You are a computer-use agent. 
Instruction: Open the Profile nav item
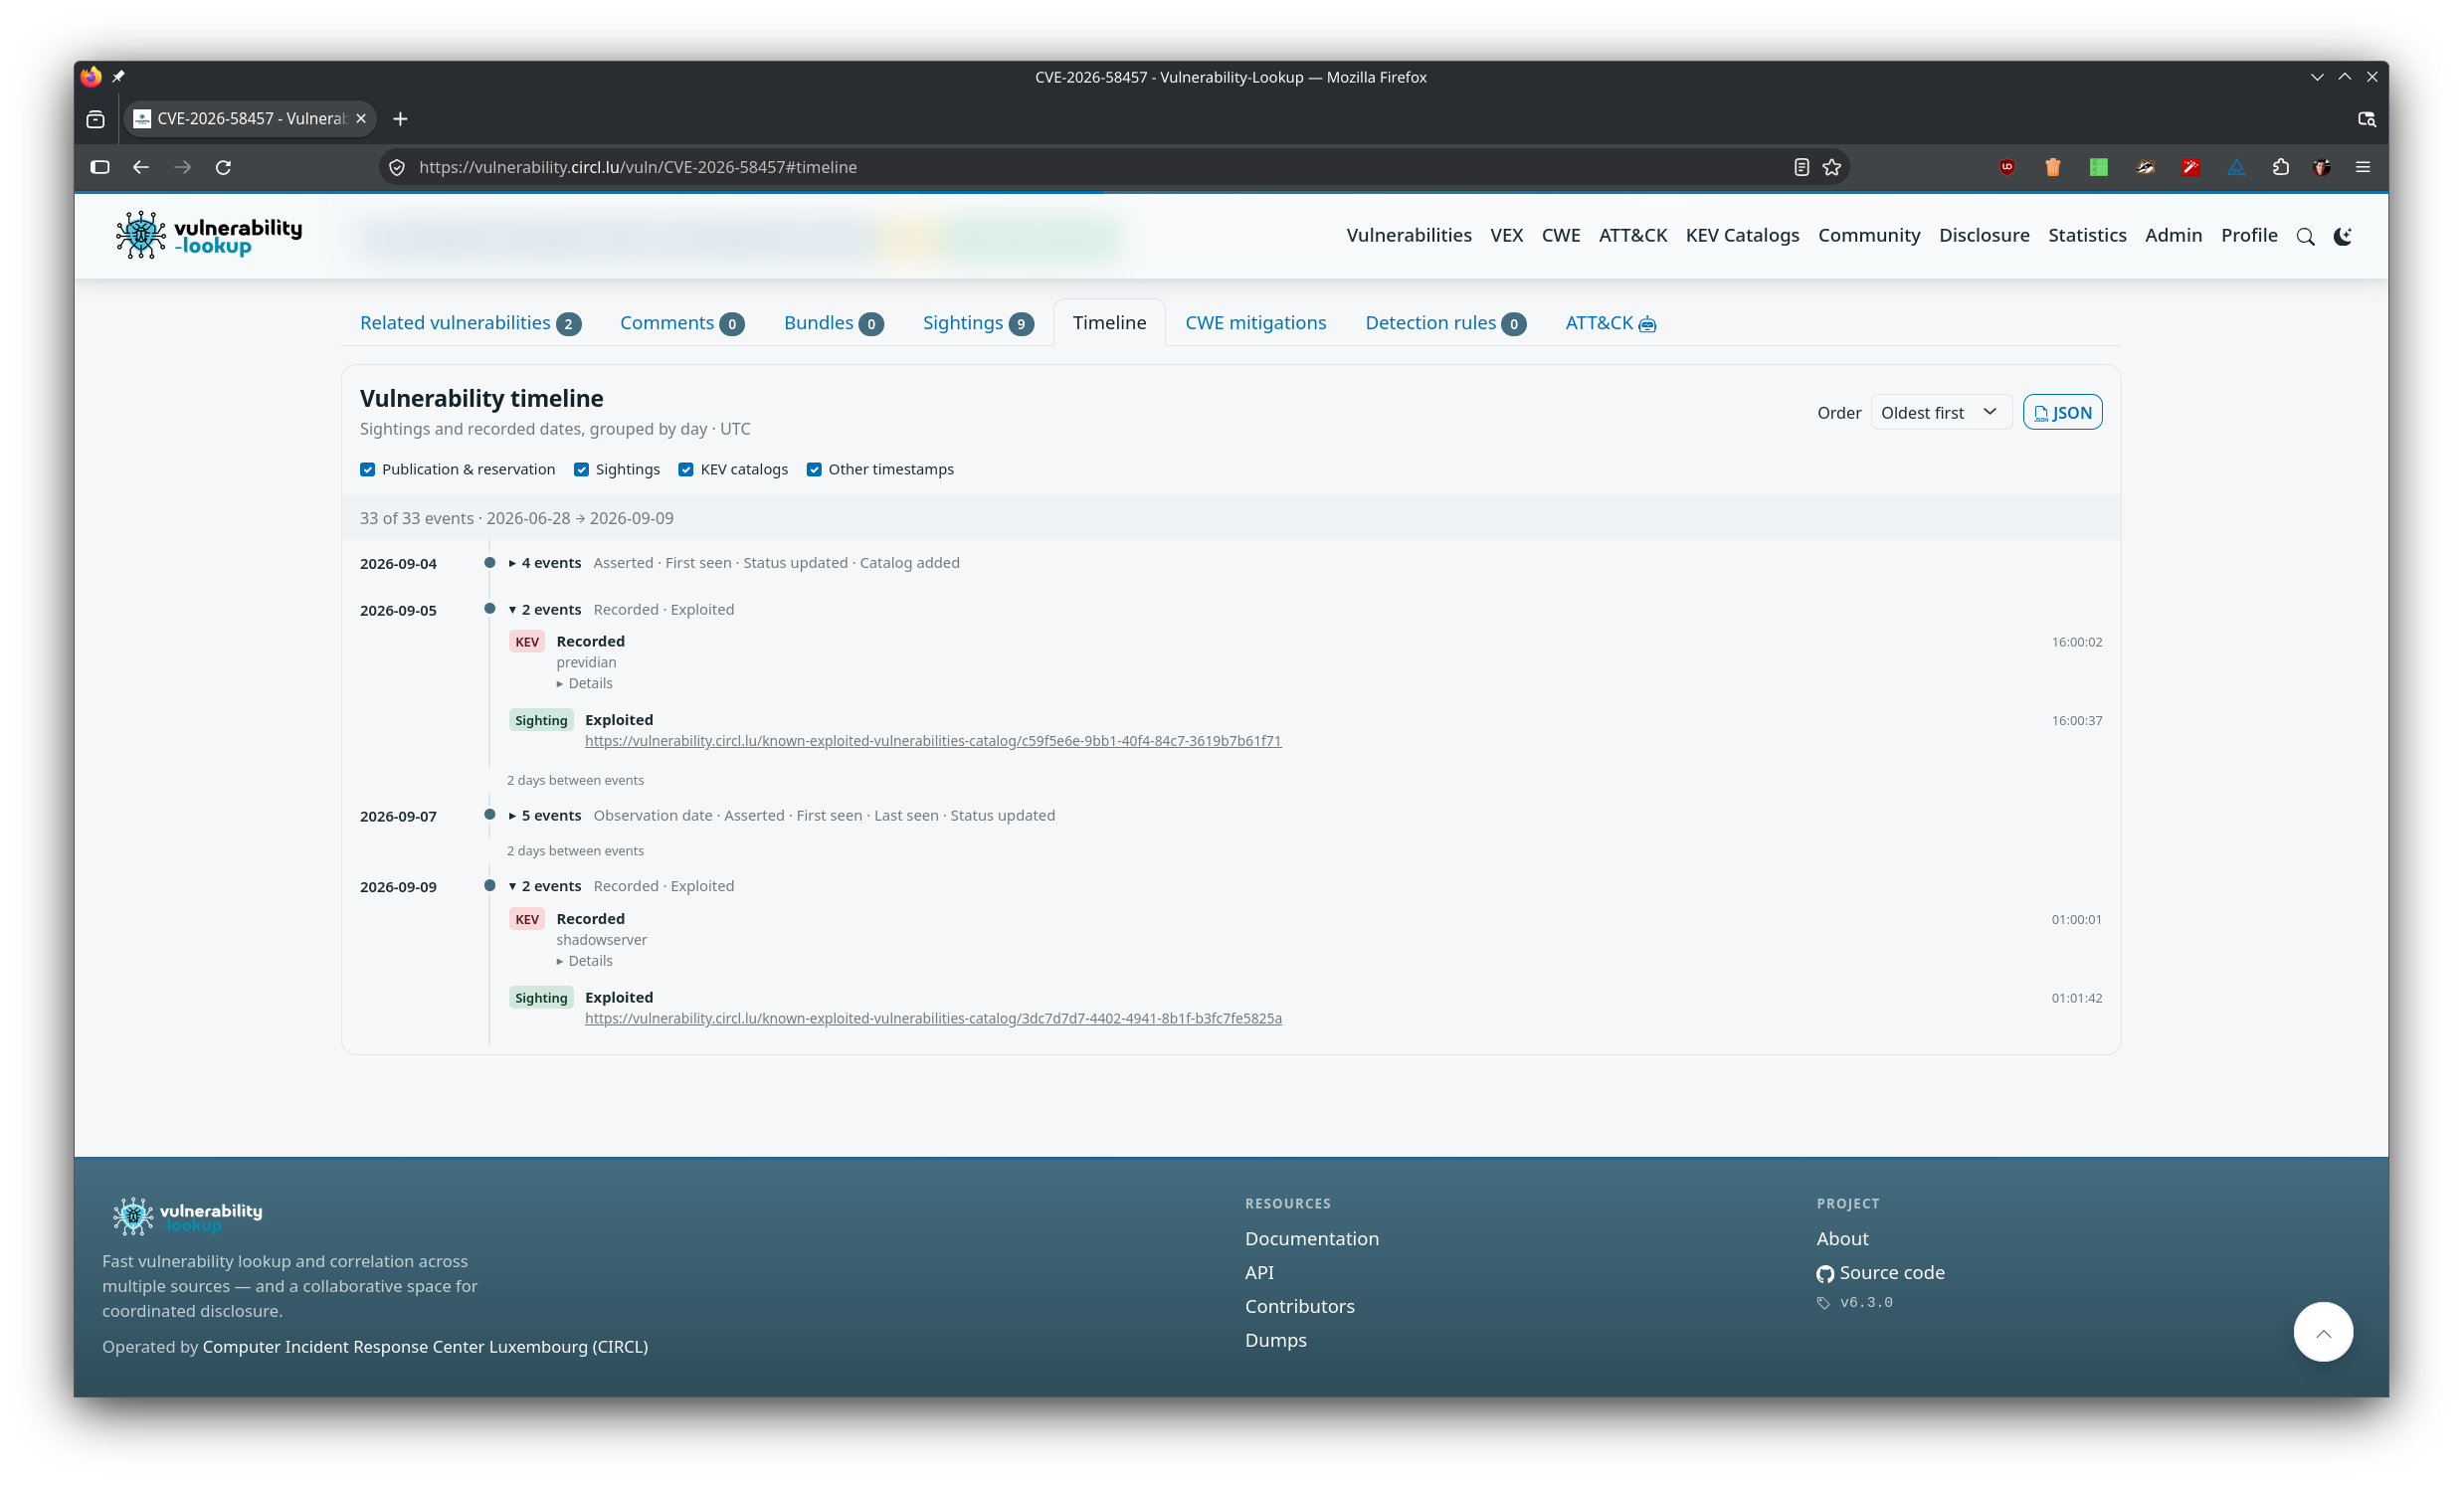2248,236
